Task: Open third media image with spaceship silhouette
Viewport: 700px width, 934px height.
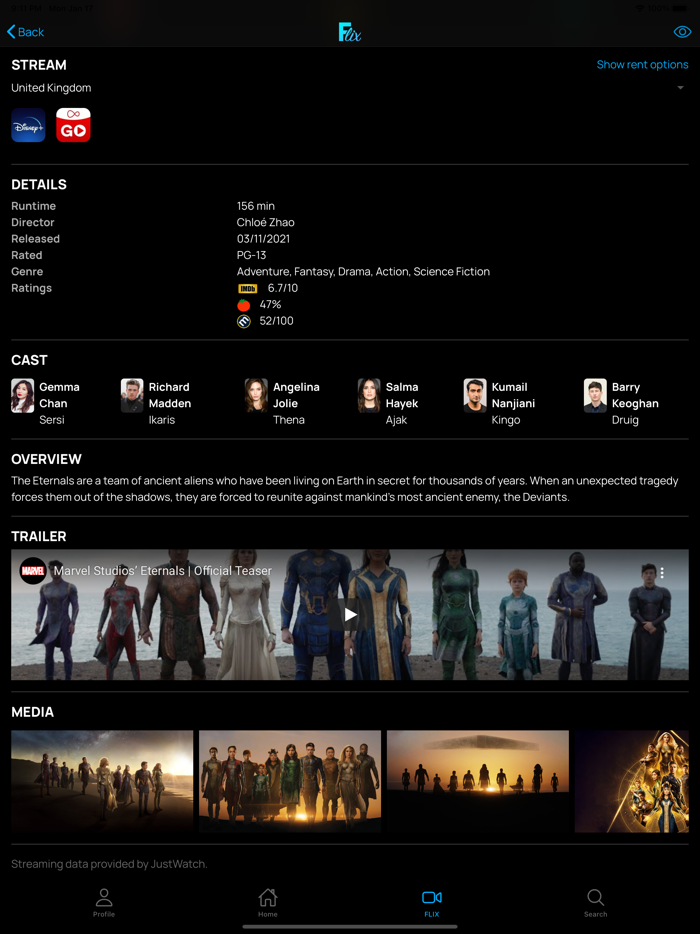Action: pyautogui.click(x=478, y=781)
